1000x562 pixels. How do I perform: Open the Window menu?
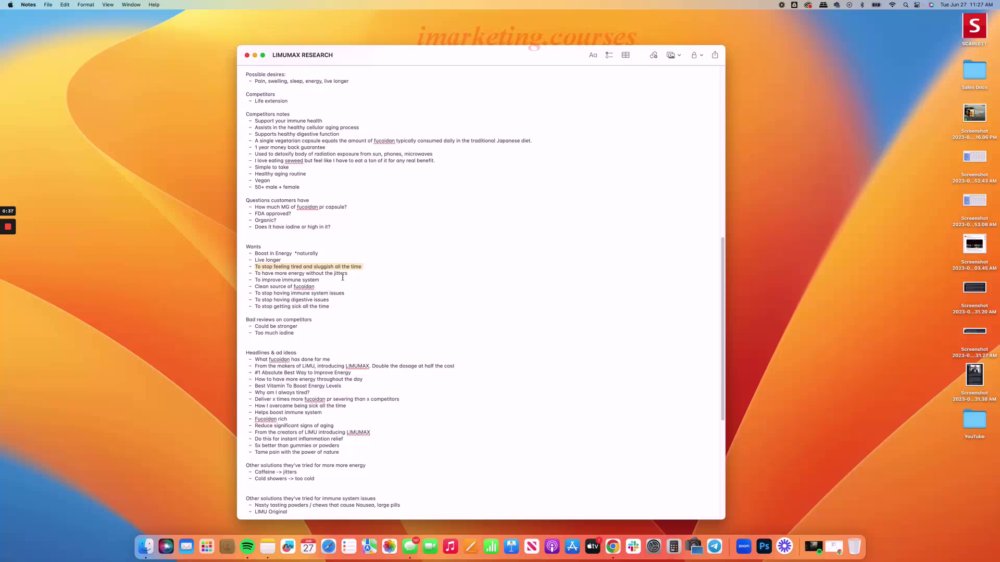point(131,4)
